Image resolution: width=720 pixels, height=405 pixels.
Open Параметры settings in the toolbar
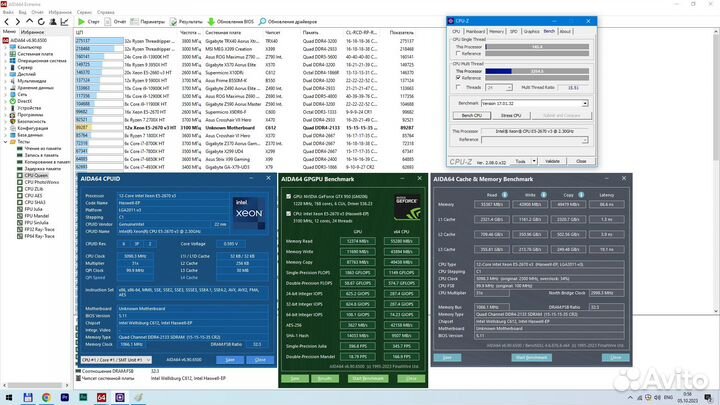(x=147, y=22)
